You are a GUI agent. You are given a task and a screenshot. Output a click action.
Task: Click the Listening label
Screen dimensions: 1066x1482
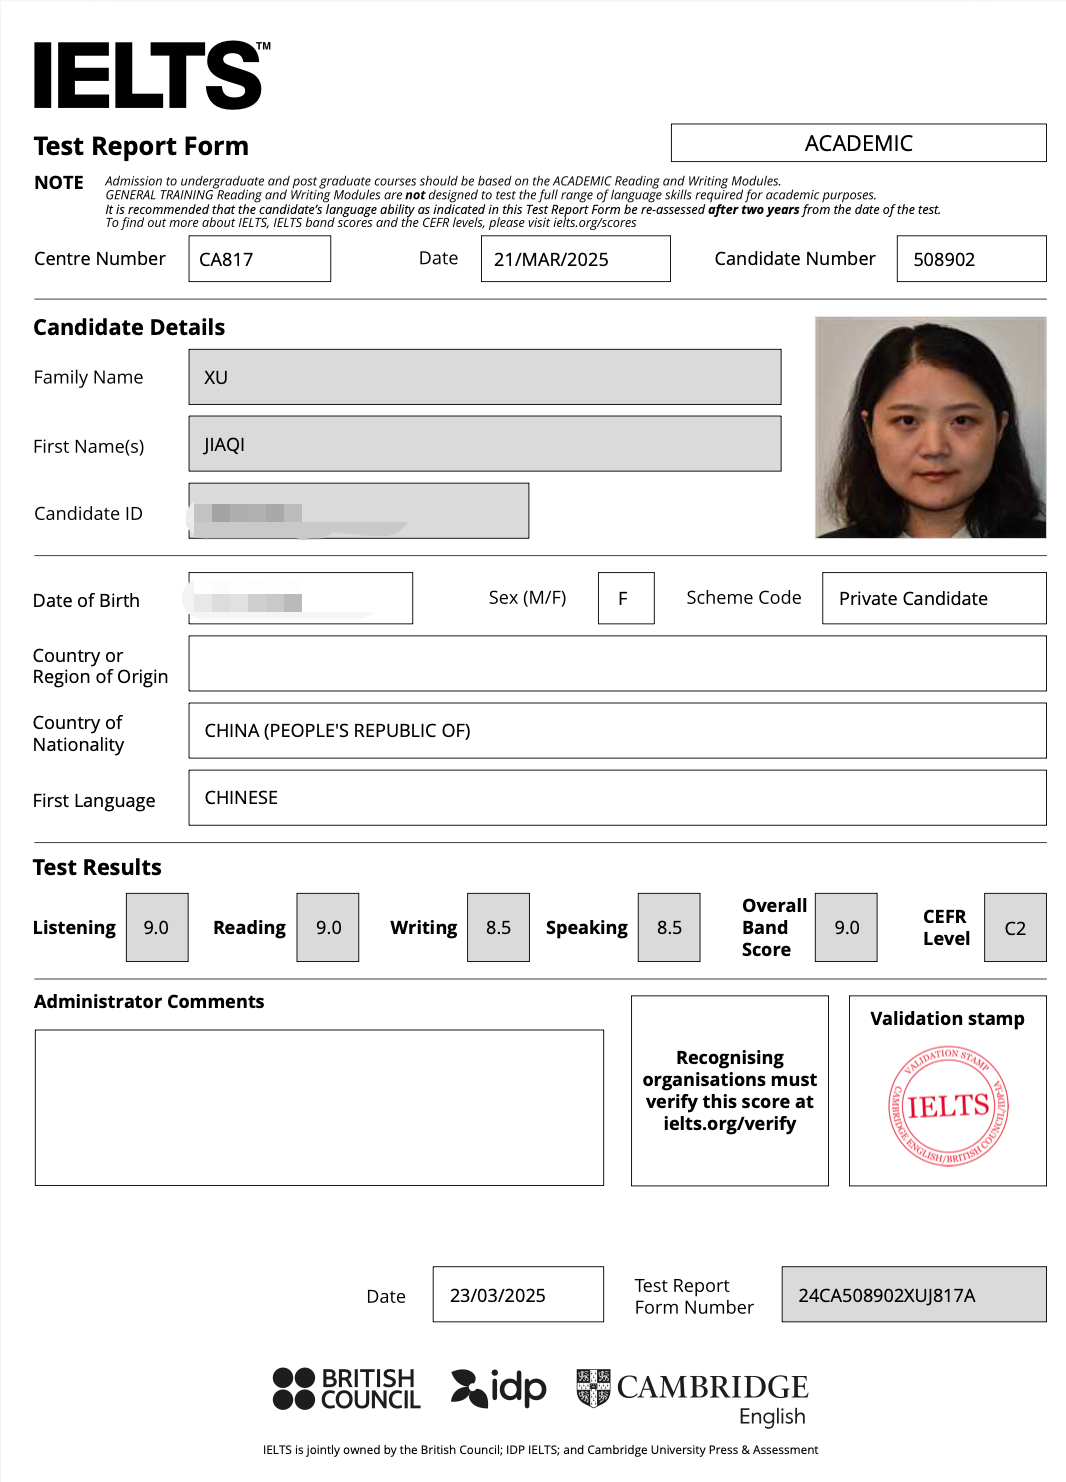[74, 928]
